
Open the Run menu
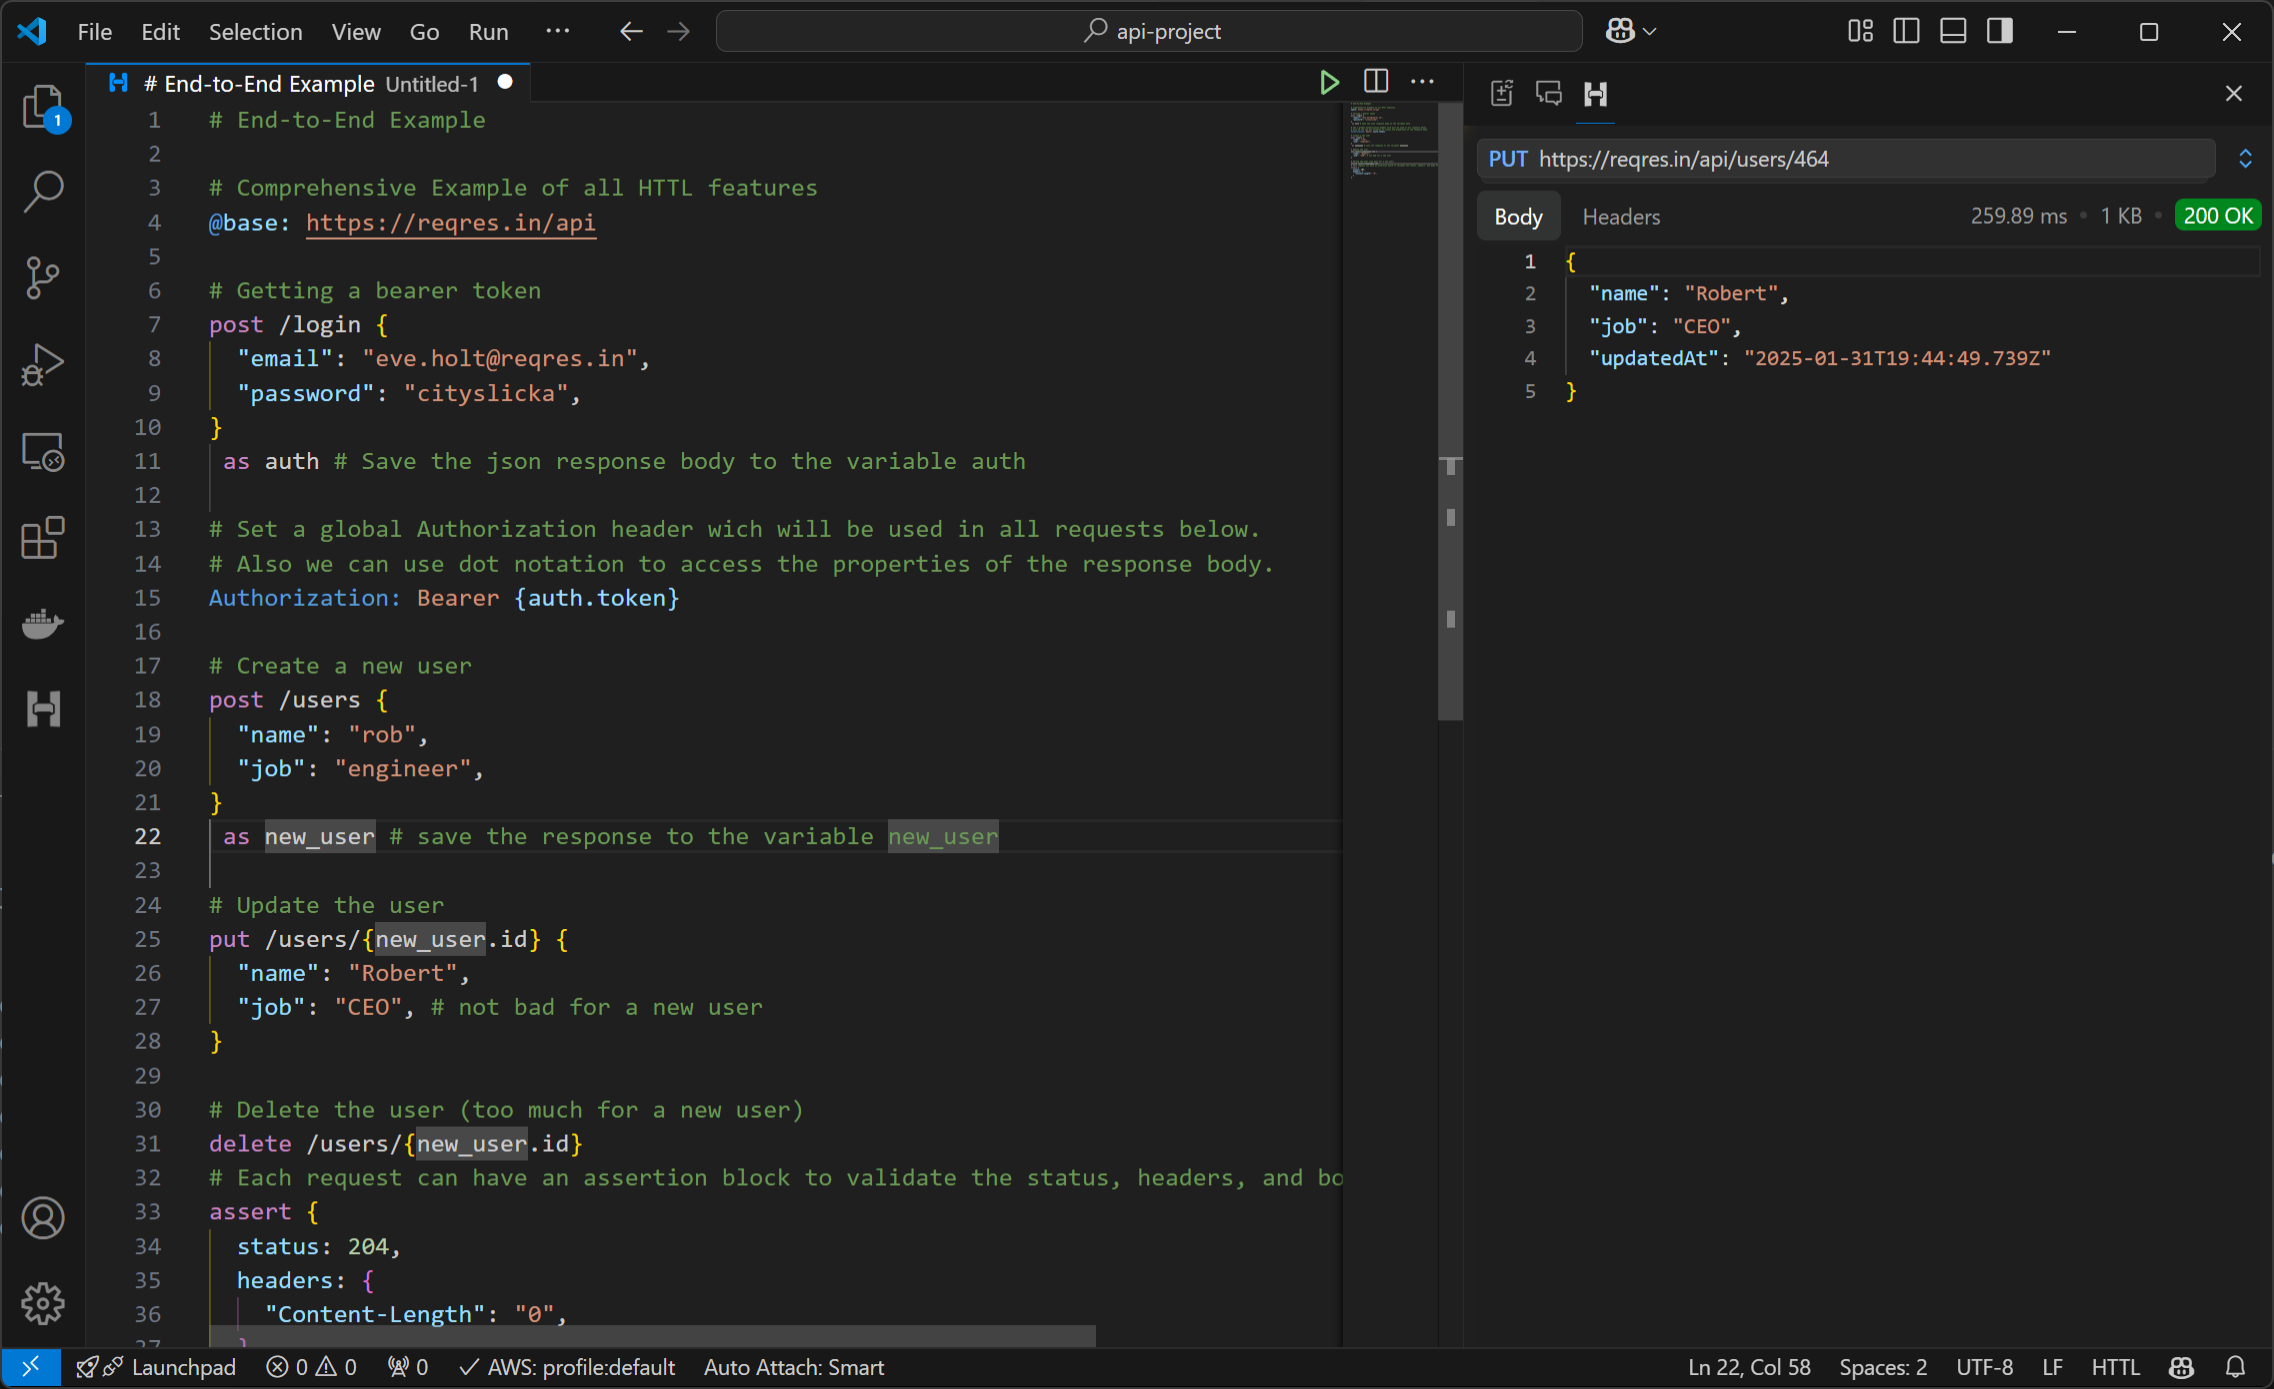click(488, 31)
